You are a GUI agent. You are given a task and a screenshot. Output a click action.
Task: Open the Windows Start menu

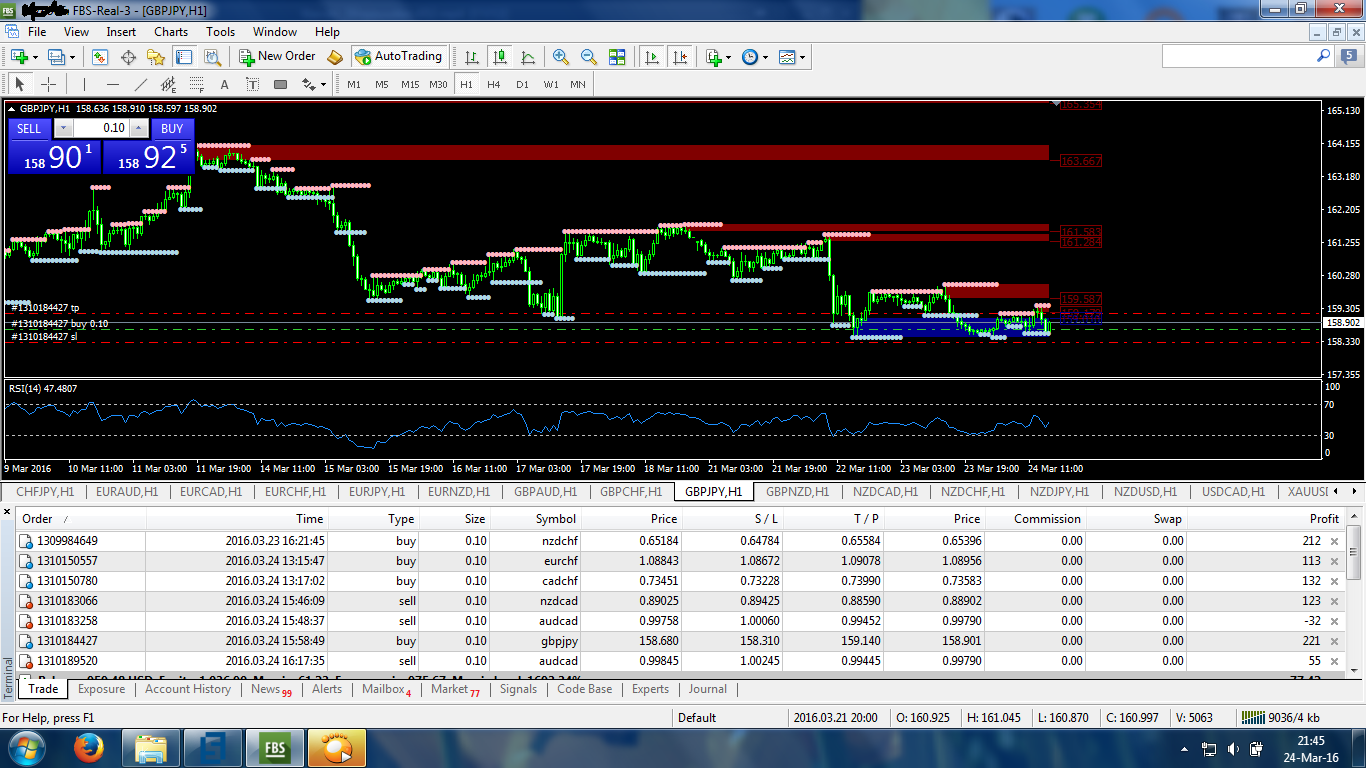(x=24, y=748)
